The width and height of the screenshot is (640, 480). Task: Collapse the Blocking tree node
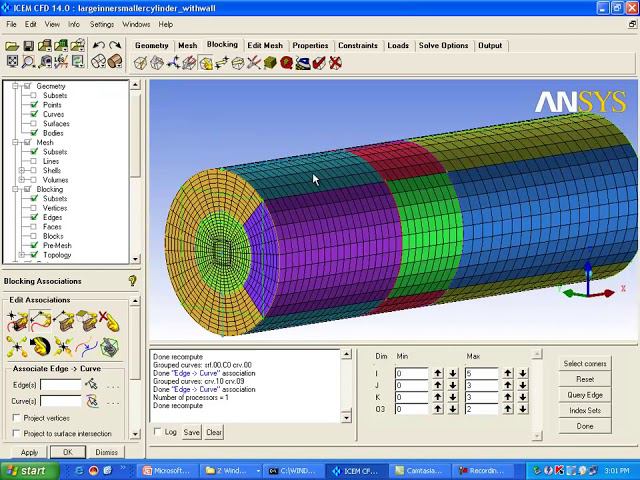pos(16,189)
